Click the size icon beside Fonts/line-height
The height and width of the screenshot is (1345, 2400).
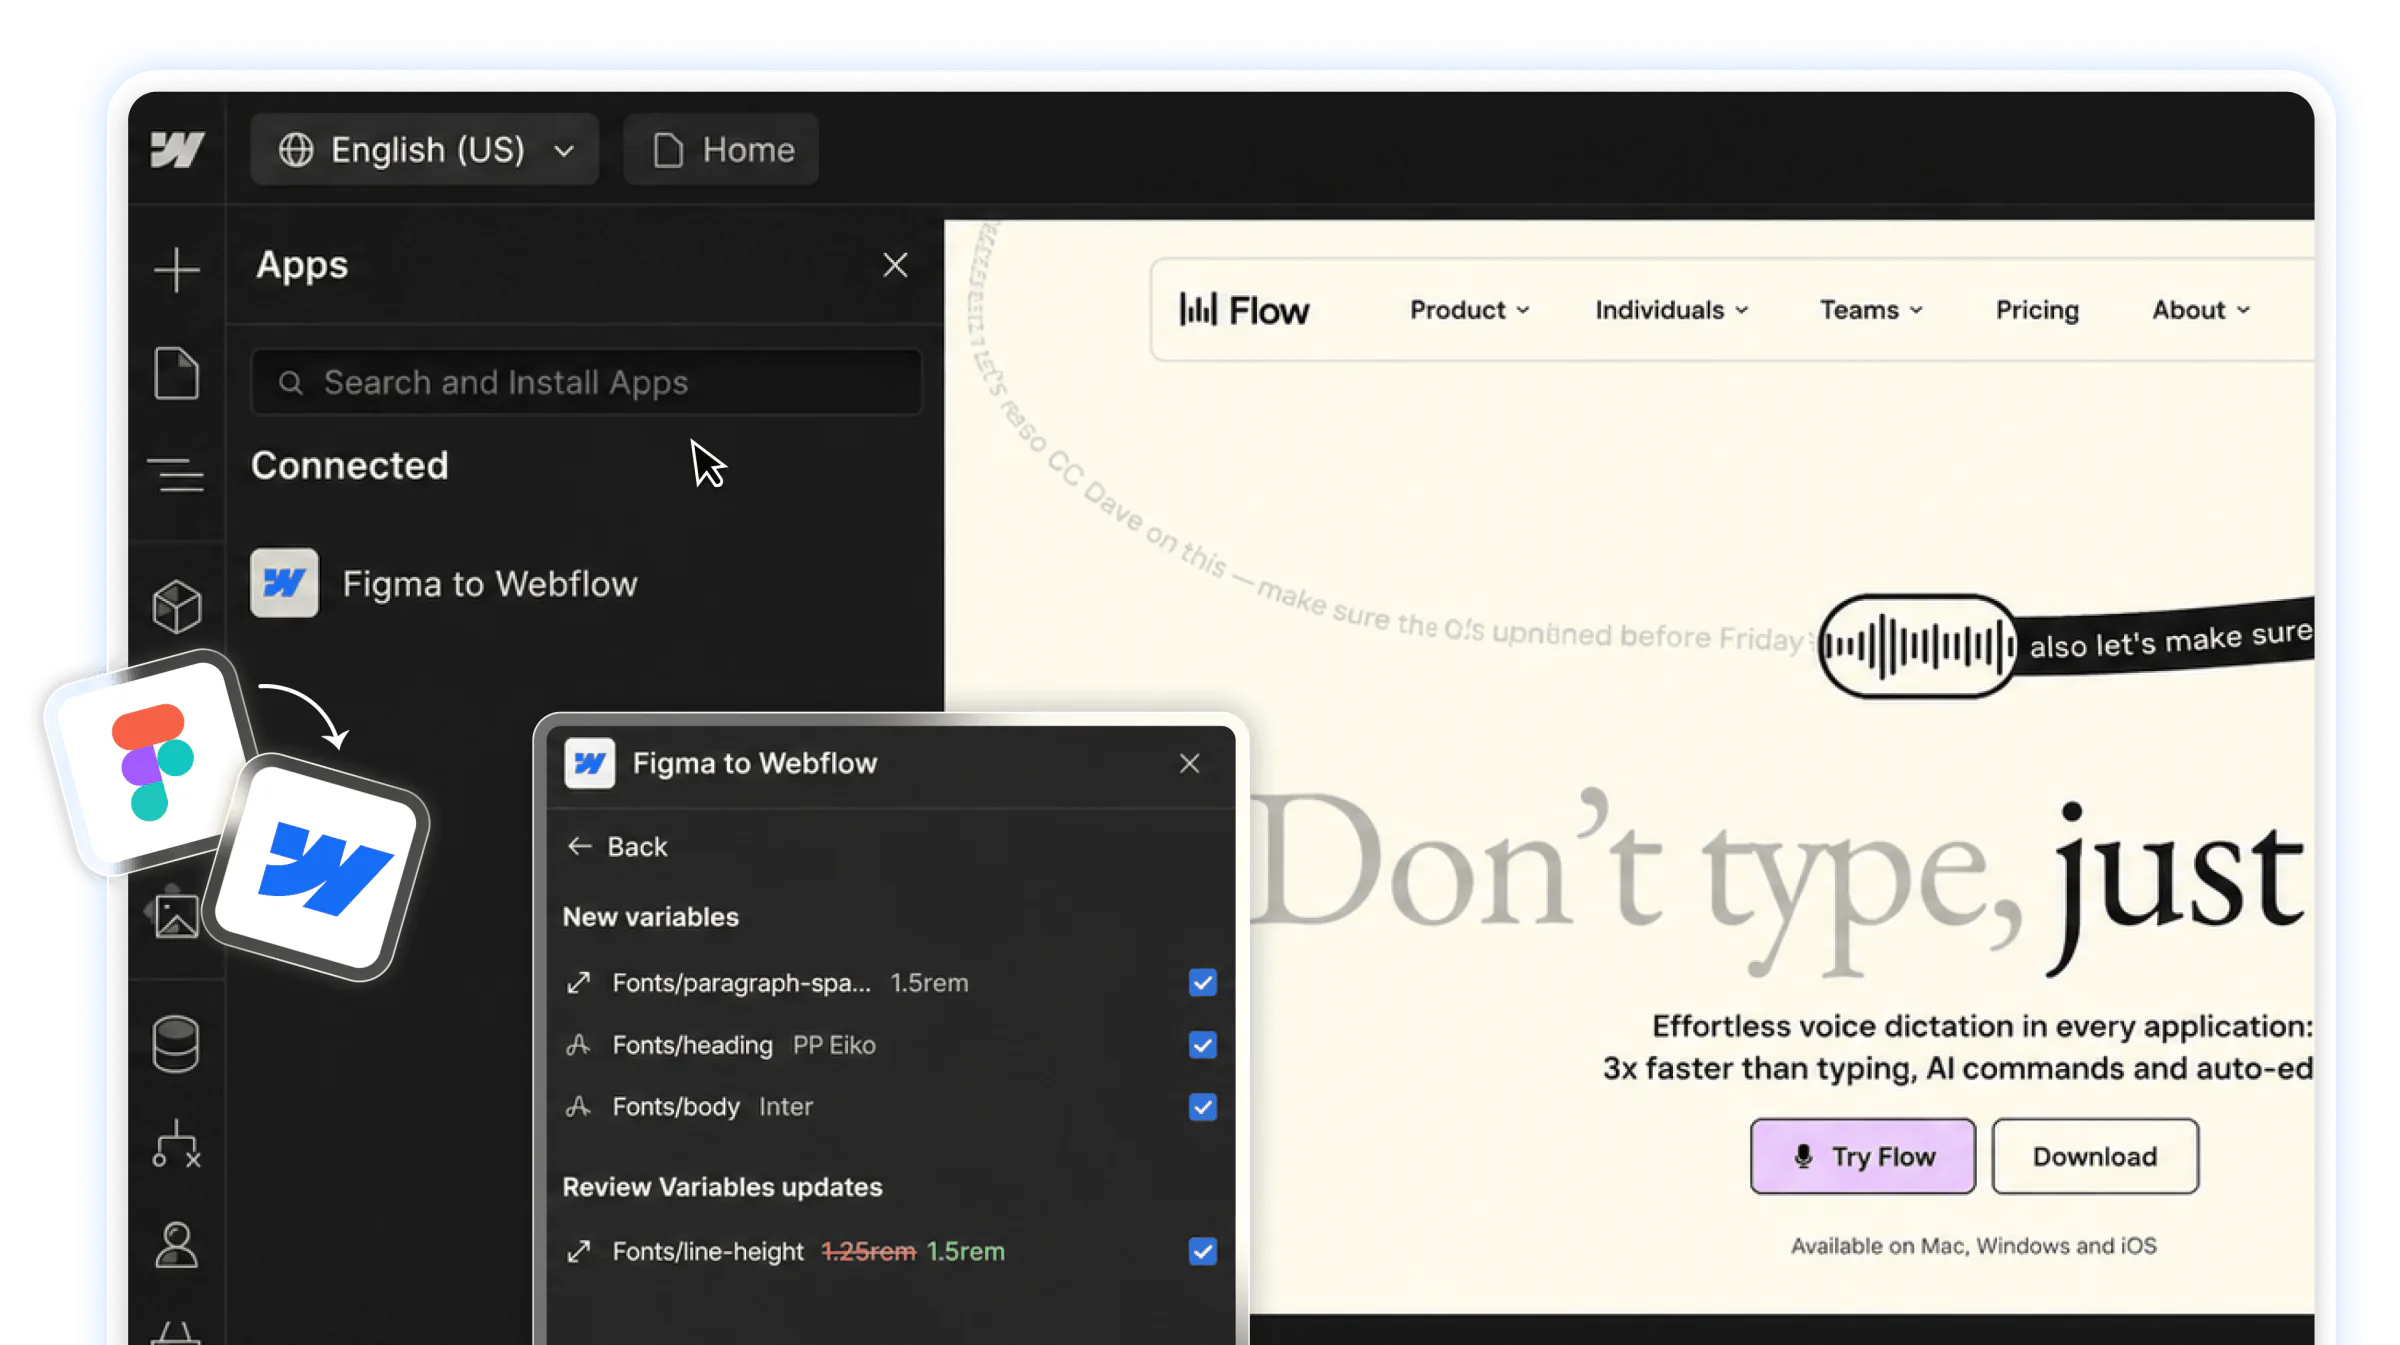[x=579, y=1251]
